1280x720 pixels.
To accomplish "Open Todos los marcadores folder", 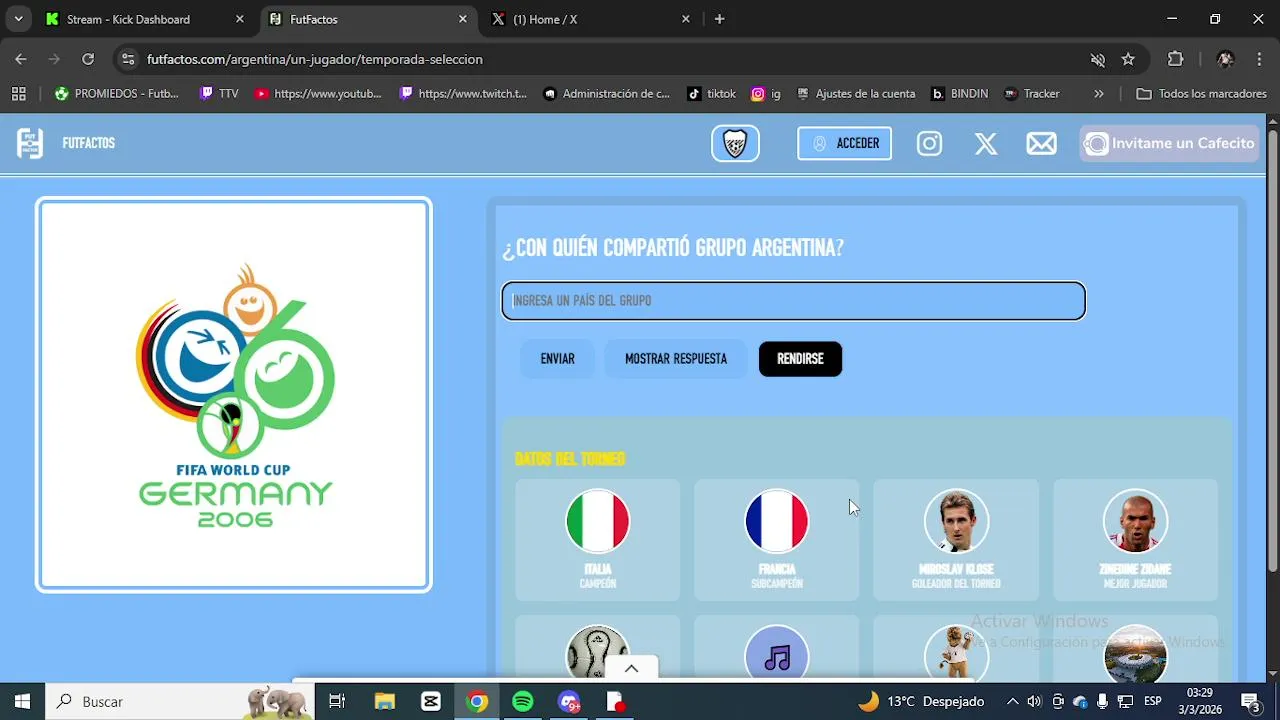I will tap(1201, 93).
